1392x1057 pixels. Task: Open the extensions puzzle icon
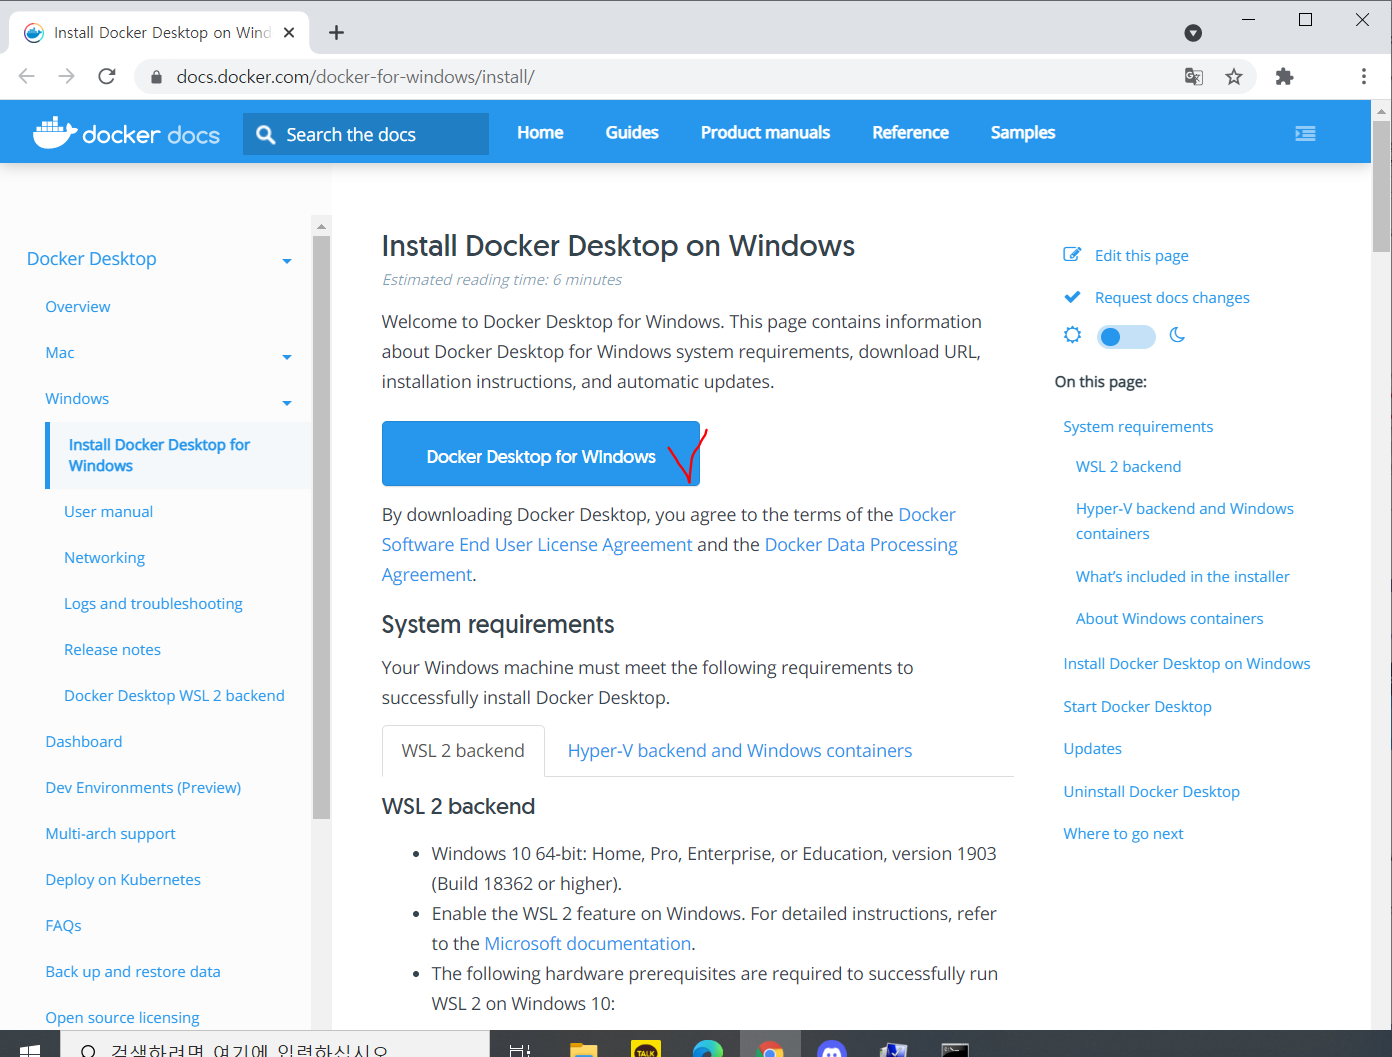[x=1285, y=77]
